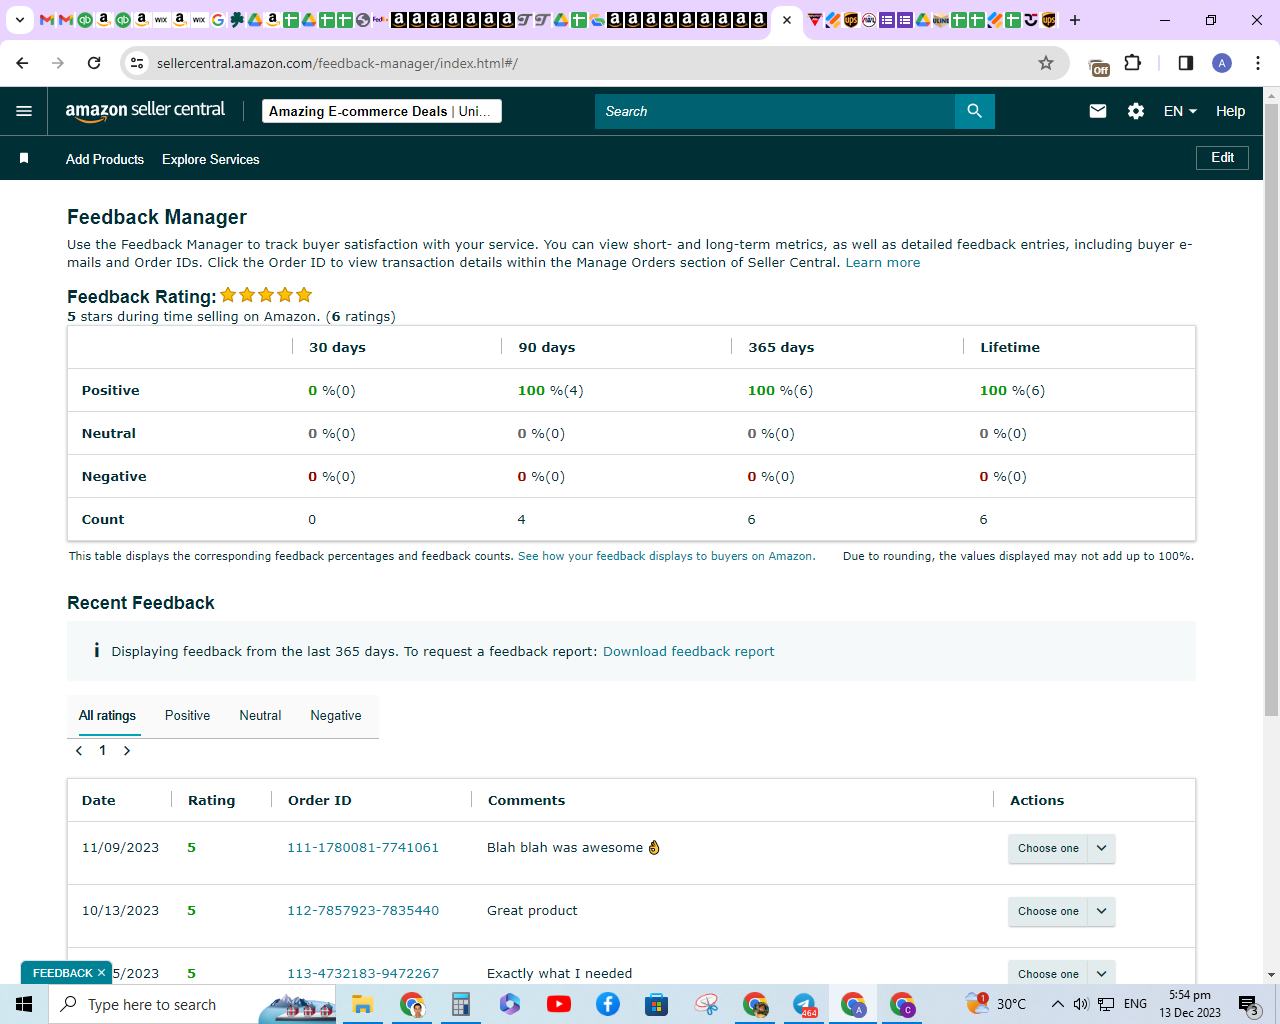Bookmark this page with star icon
Viewport: 1280px width, 1024px height.
pos(1046,63)
